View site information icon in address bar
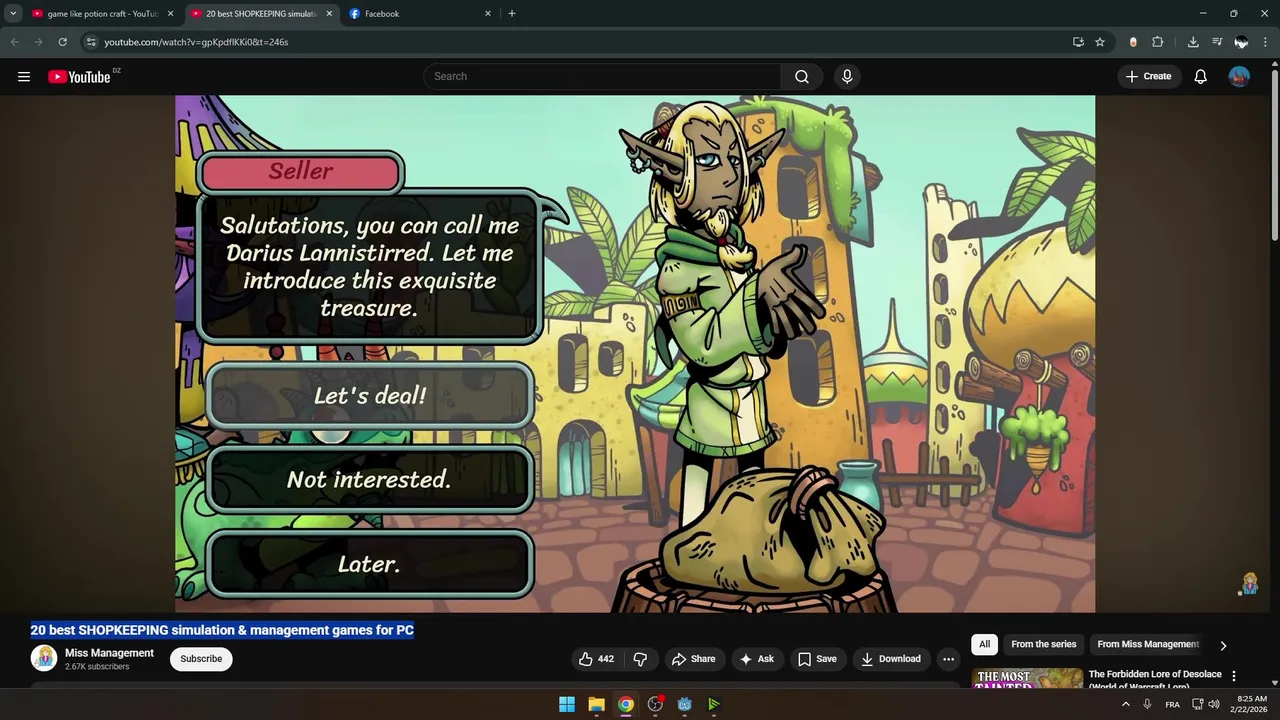 [x=91, y=42]
